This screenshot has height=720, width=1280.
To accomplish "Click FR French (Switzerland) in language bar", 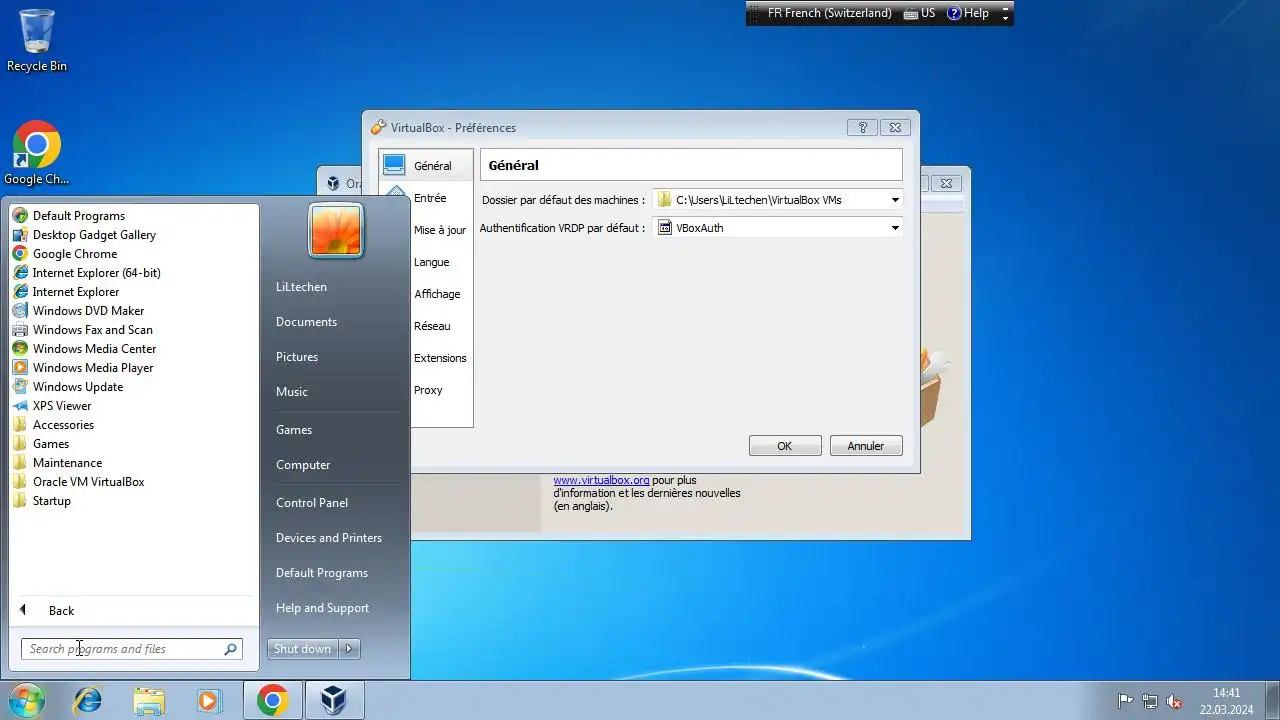I will [829, 13].
